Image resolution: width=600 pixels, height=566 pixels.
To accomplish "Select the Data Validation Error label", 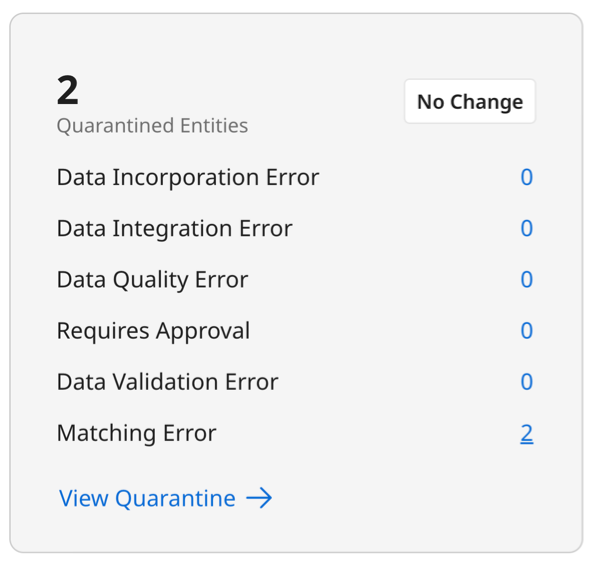I will [x=167, y=382].
